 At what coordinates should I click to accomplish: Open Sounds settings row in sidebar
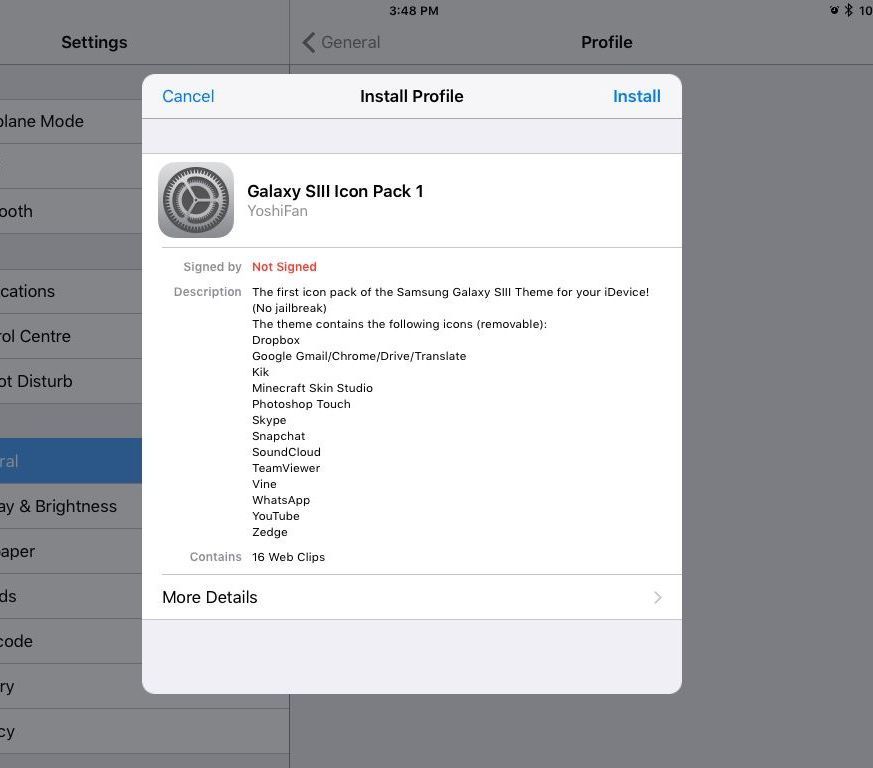pyautogui.click(x=71, y=596)
